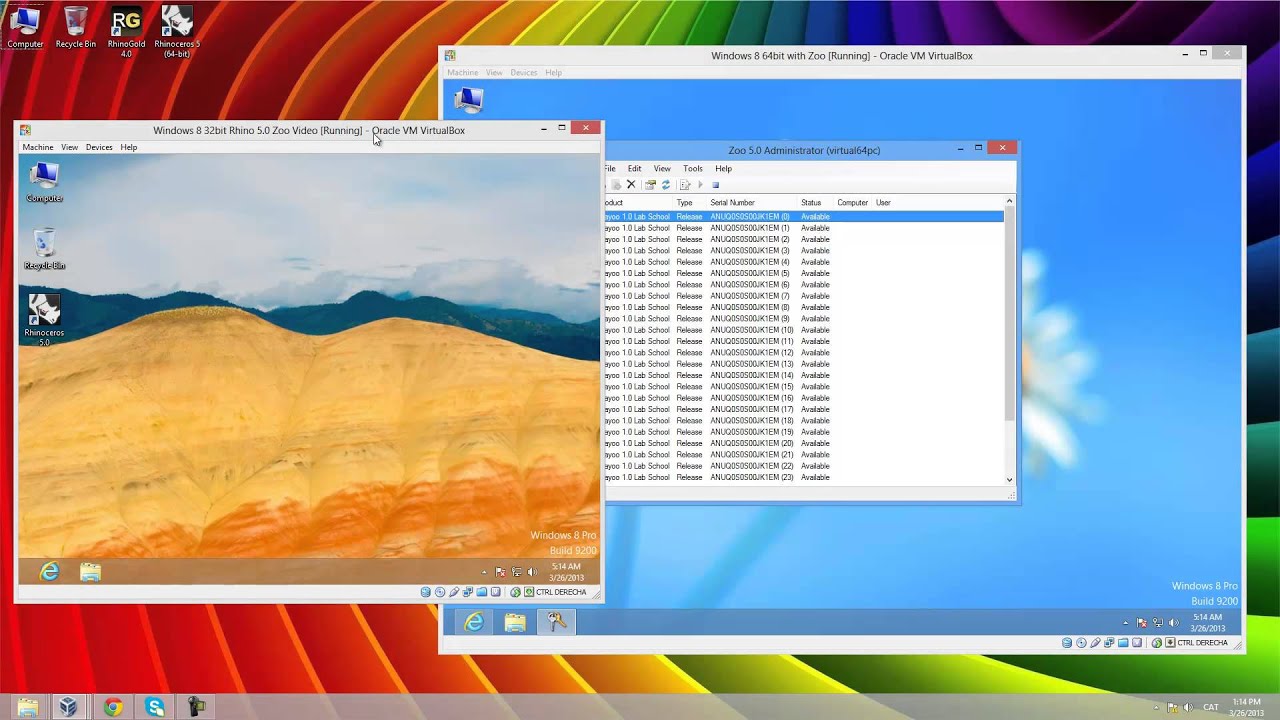1280x720 pixels.
Task: Sort by User column header
Action: (x=883, y=203)
